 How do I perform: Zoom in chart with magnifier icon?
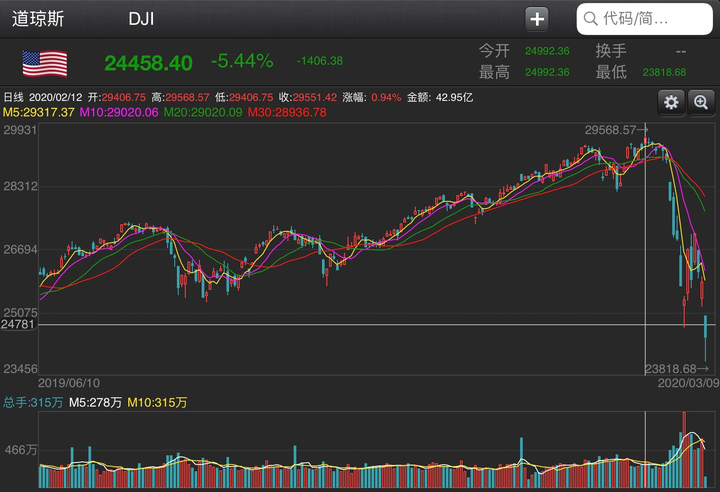tap(701, 102)
